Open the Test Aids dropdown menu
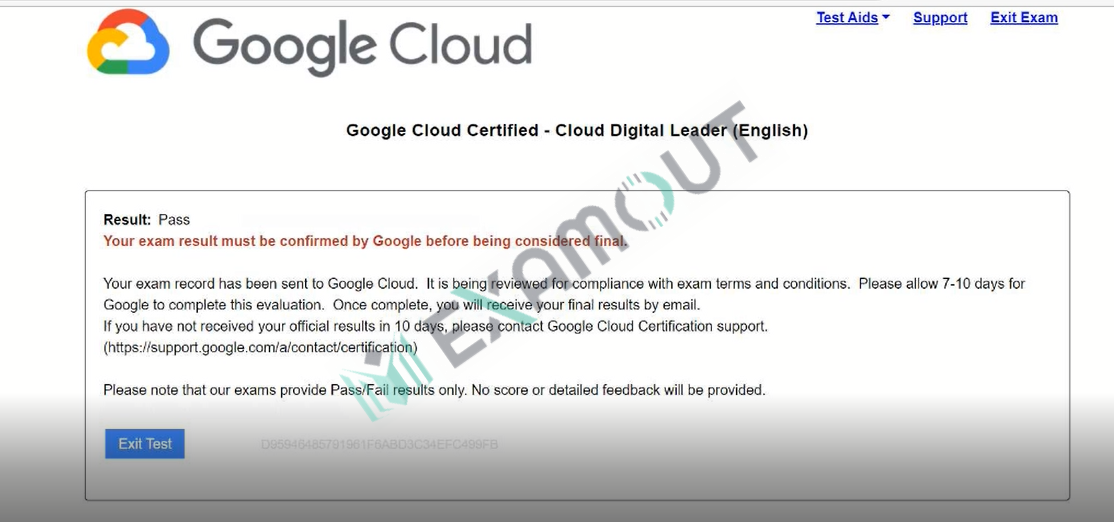Image resolution: width=1114 pixels, height=522 pixels. click(853, 18)
